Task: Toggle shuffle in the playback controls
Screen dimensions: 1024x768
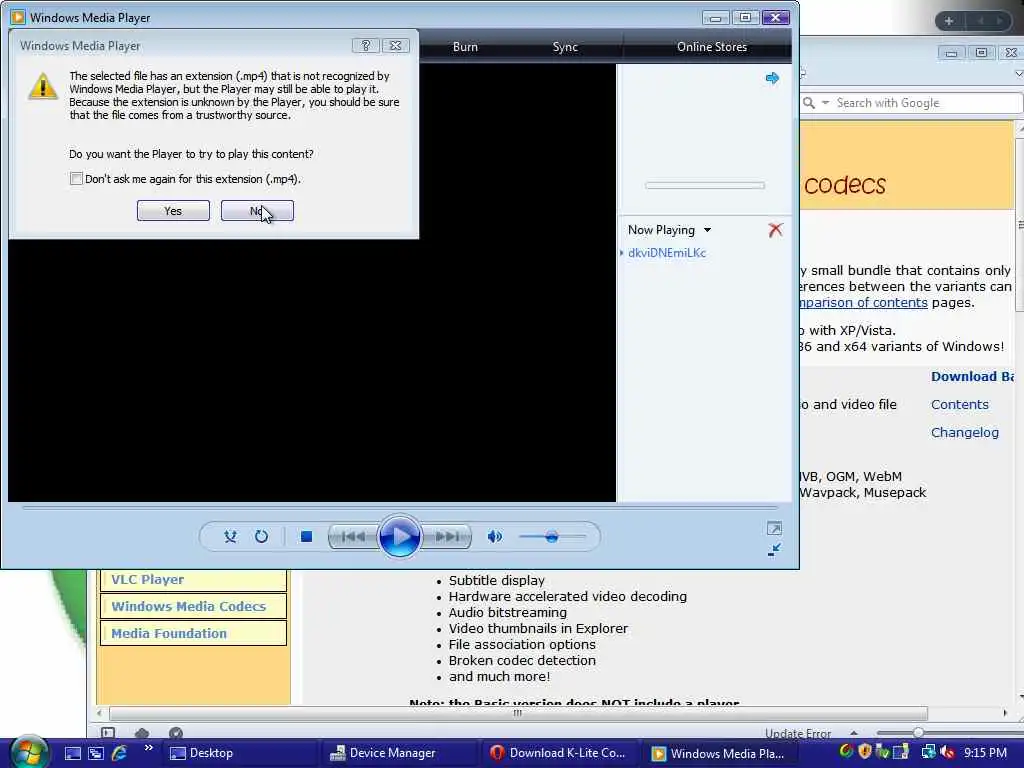Action: pos(230,537)
